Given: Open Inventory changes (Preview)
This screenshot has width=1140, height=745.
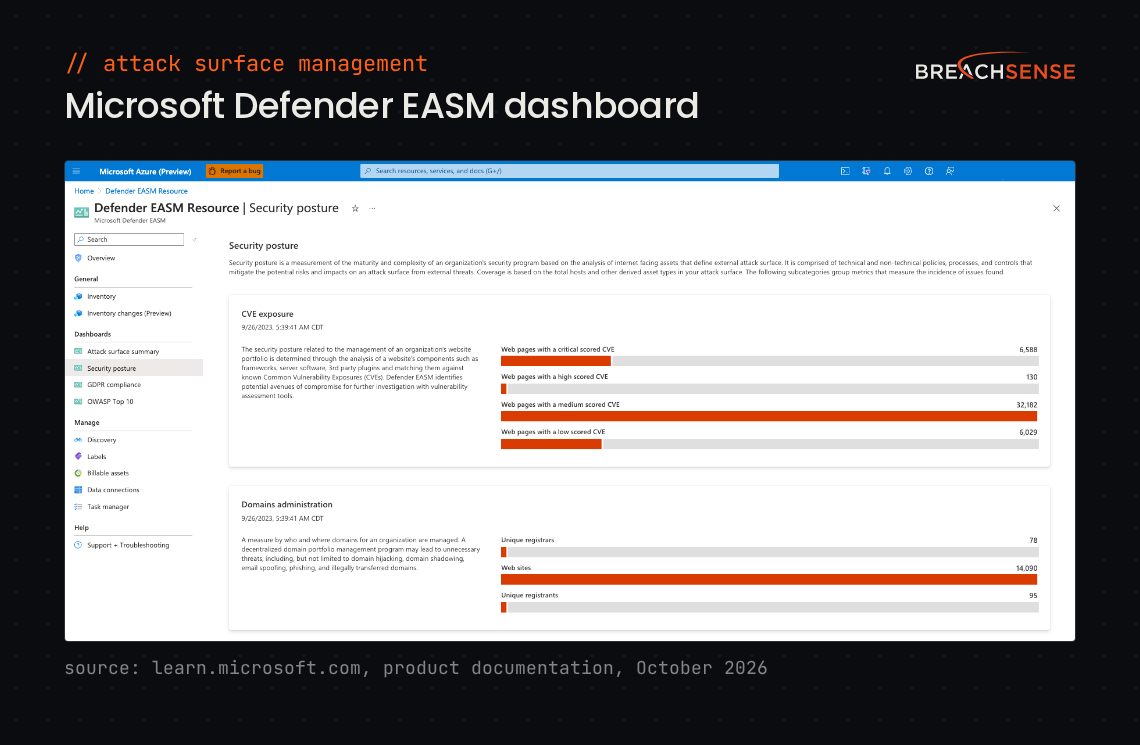Looking at the screenshot, I should [129, 313].
